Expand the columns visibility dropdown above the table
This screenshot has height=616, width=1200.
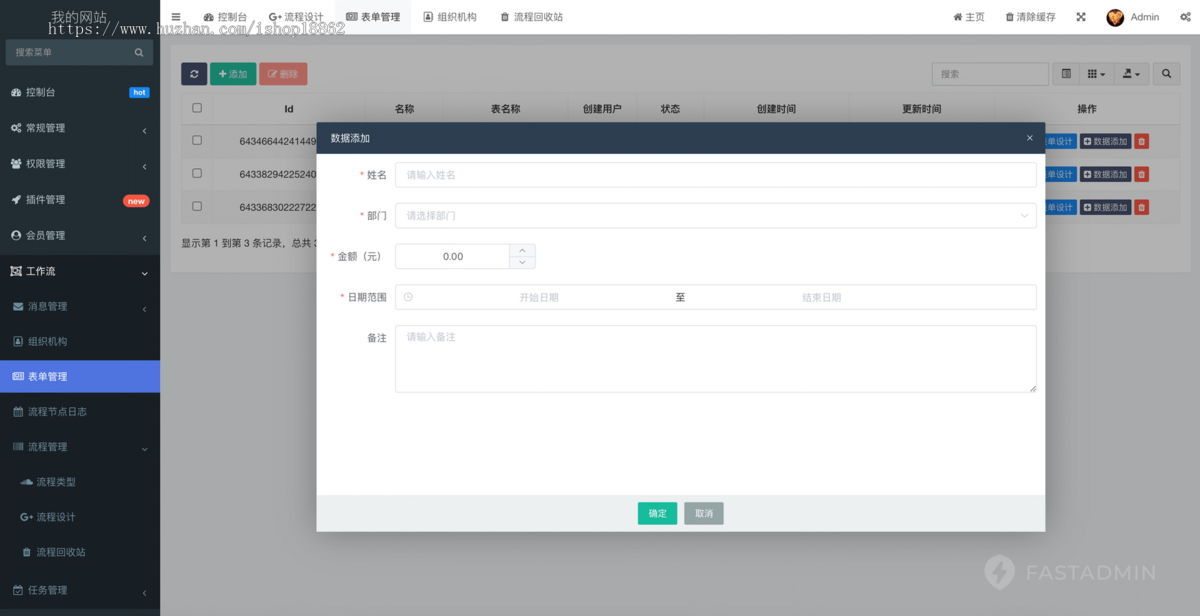click(x=1095, y=74)
